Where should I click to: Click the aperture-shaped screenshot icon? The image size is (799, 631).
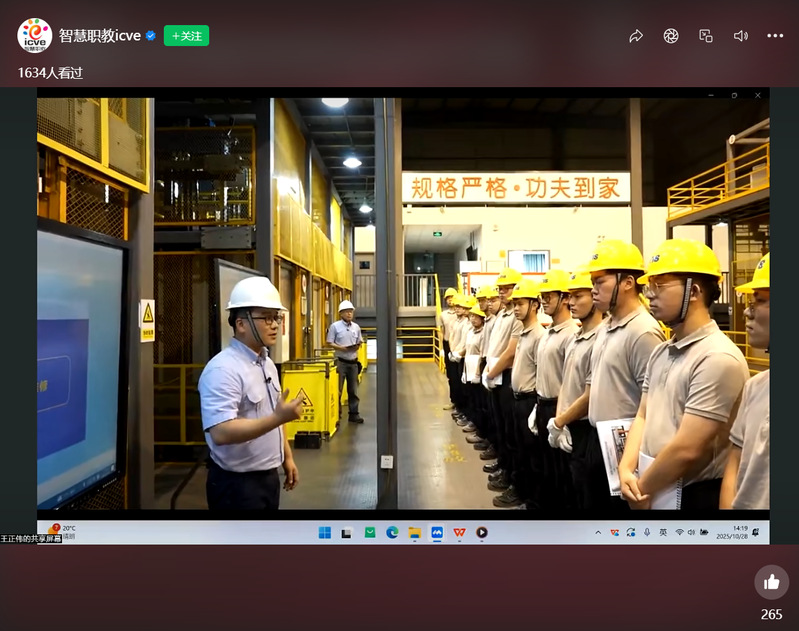(671, 36)
